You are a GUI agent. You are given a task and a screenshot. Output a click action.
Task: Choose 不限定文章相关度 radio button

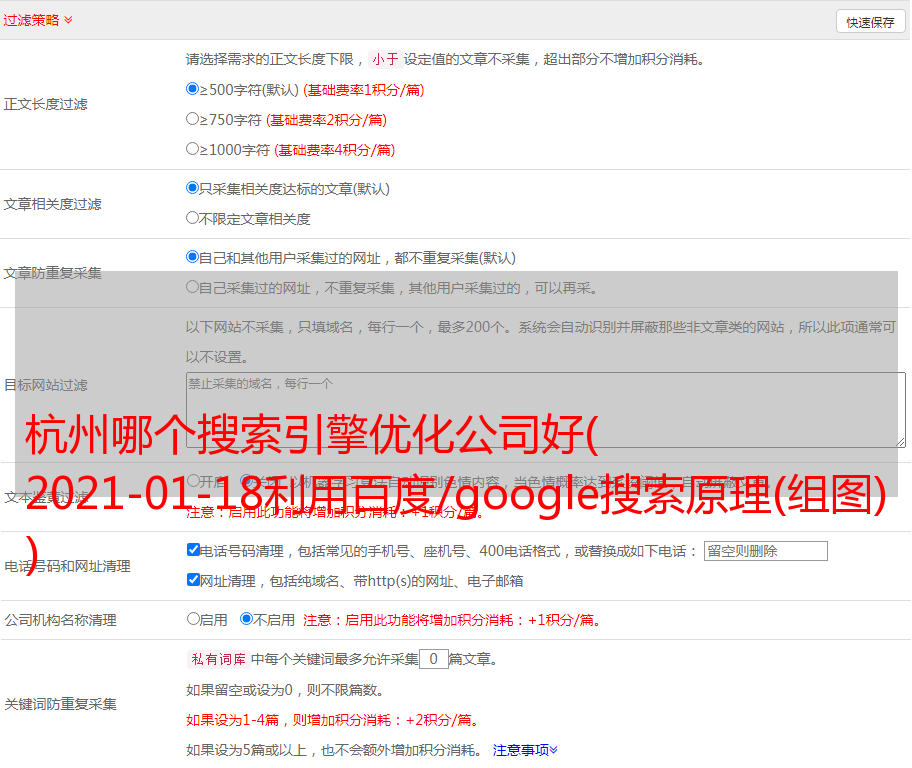[x=193, y=218]
